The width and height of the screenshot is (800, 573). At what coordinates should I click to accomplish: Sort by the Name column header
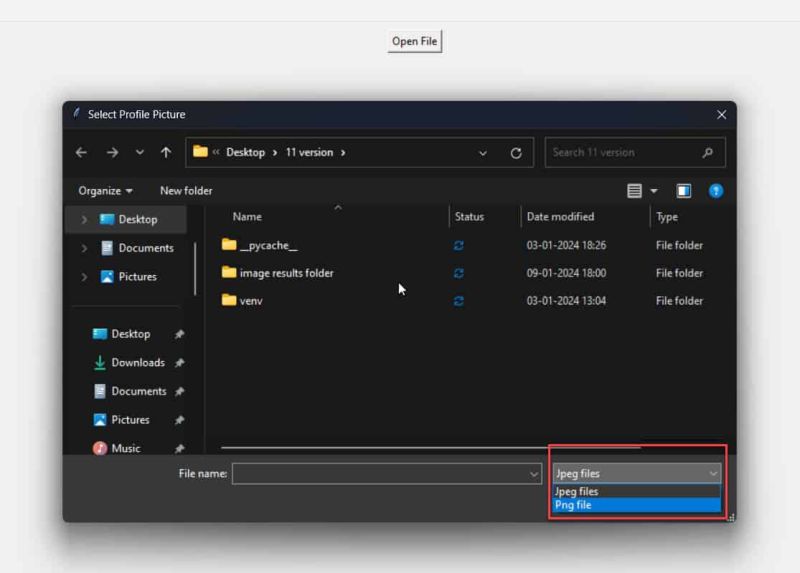click(x=247, y=217)
